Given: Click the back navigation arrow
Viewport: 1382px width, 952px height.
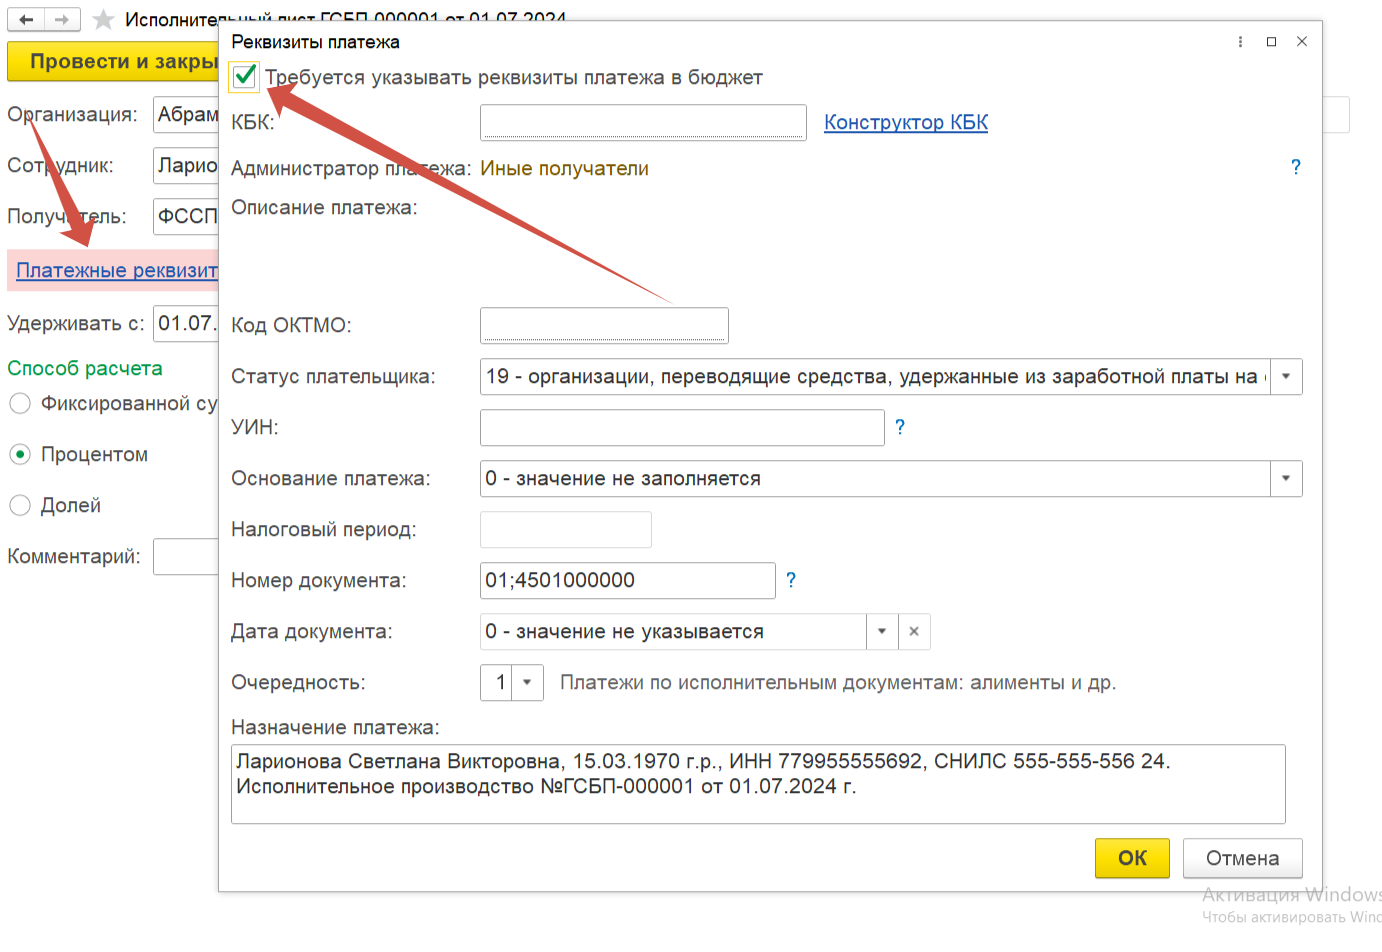Looking at the screenshot, I should pos(26,19).
